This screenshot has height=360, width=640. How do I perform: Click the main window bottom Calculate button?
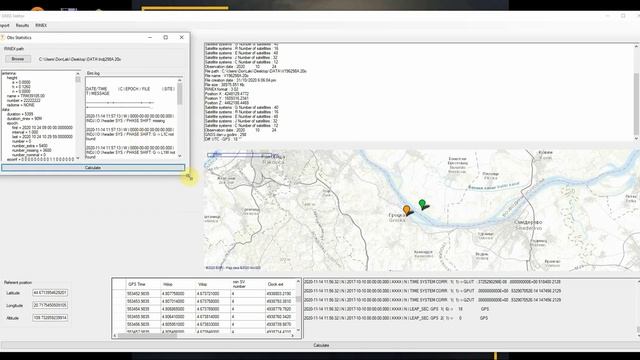[x=321, y=345]
